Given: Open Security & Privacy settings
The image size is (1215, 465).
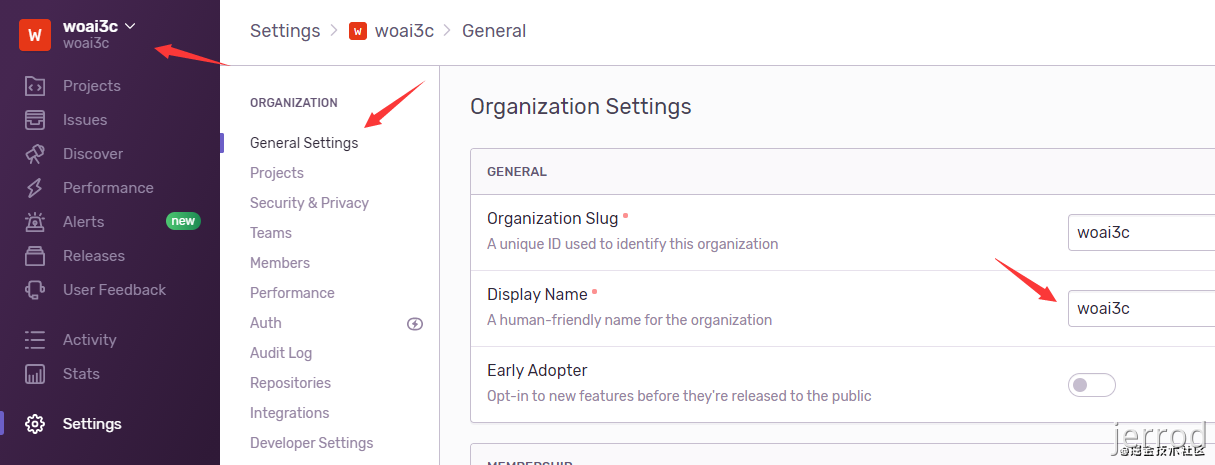Looking at the screenshot, I should pos(309,203).
